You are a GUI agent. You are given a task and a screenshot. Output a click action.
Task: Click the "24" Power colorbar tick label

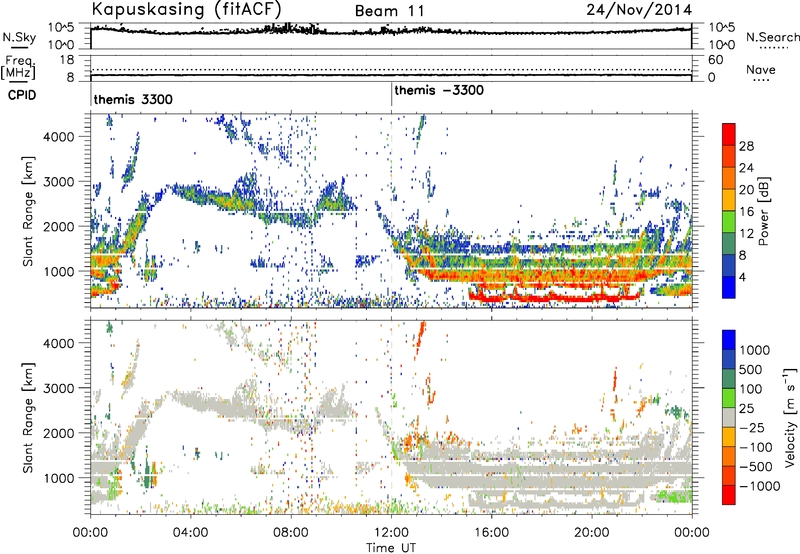coord(746,168)
